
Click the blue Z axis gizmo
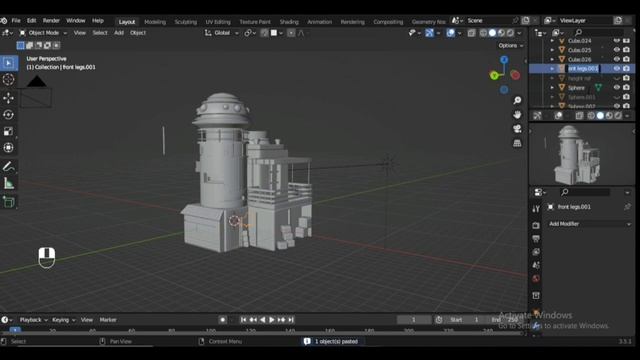tap(504, 60)
